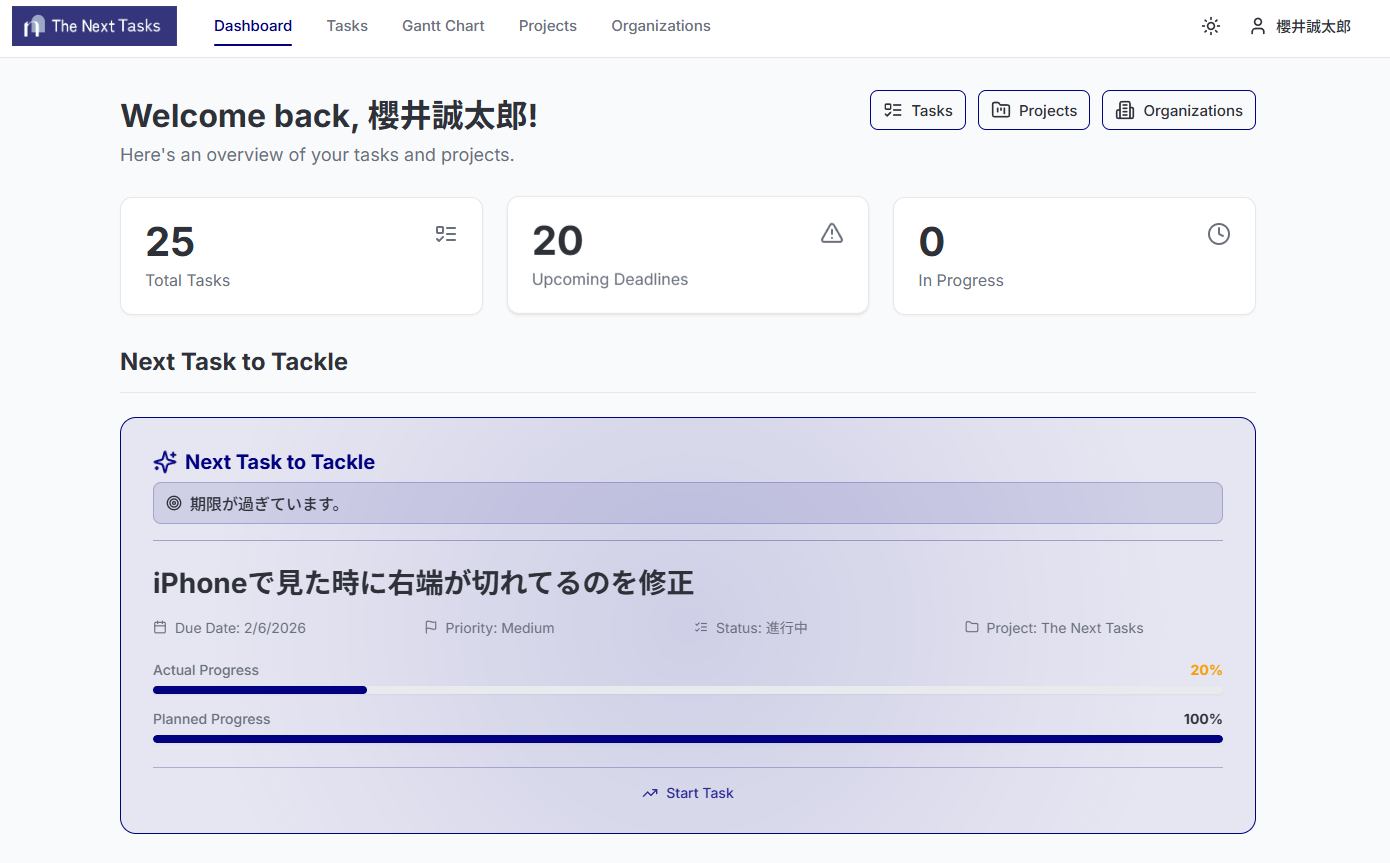Toggle the light/dark theme with the sun icon

(1210, 26)
